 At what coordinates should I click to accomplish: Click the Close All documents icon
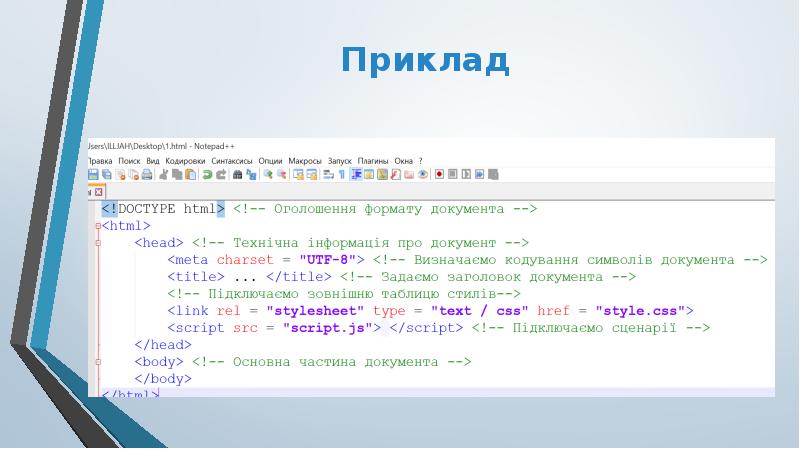pos(134,174)
